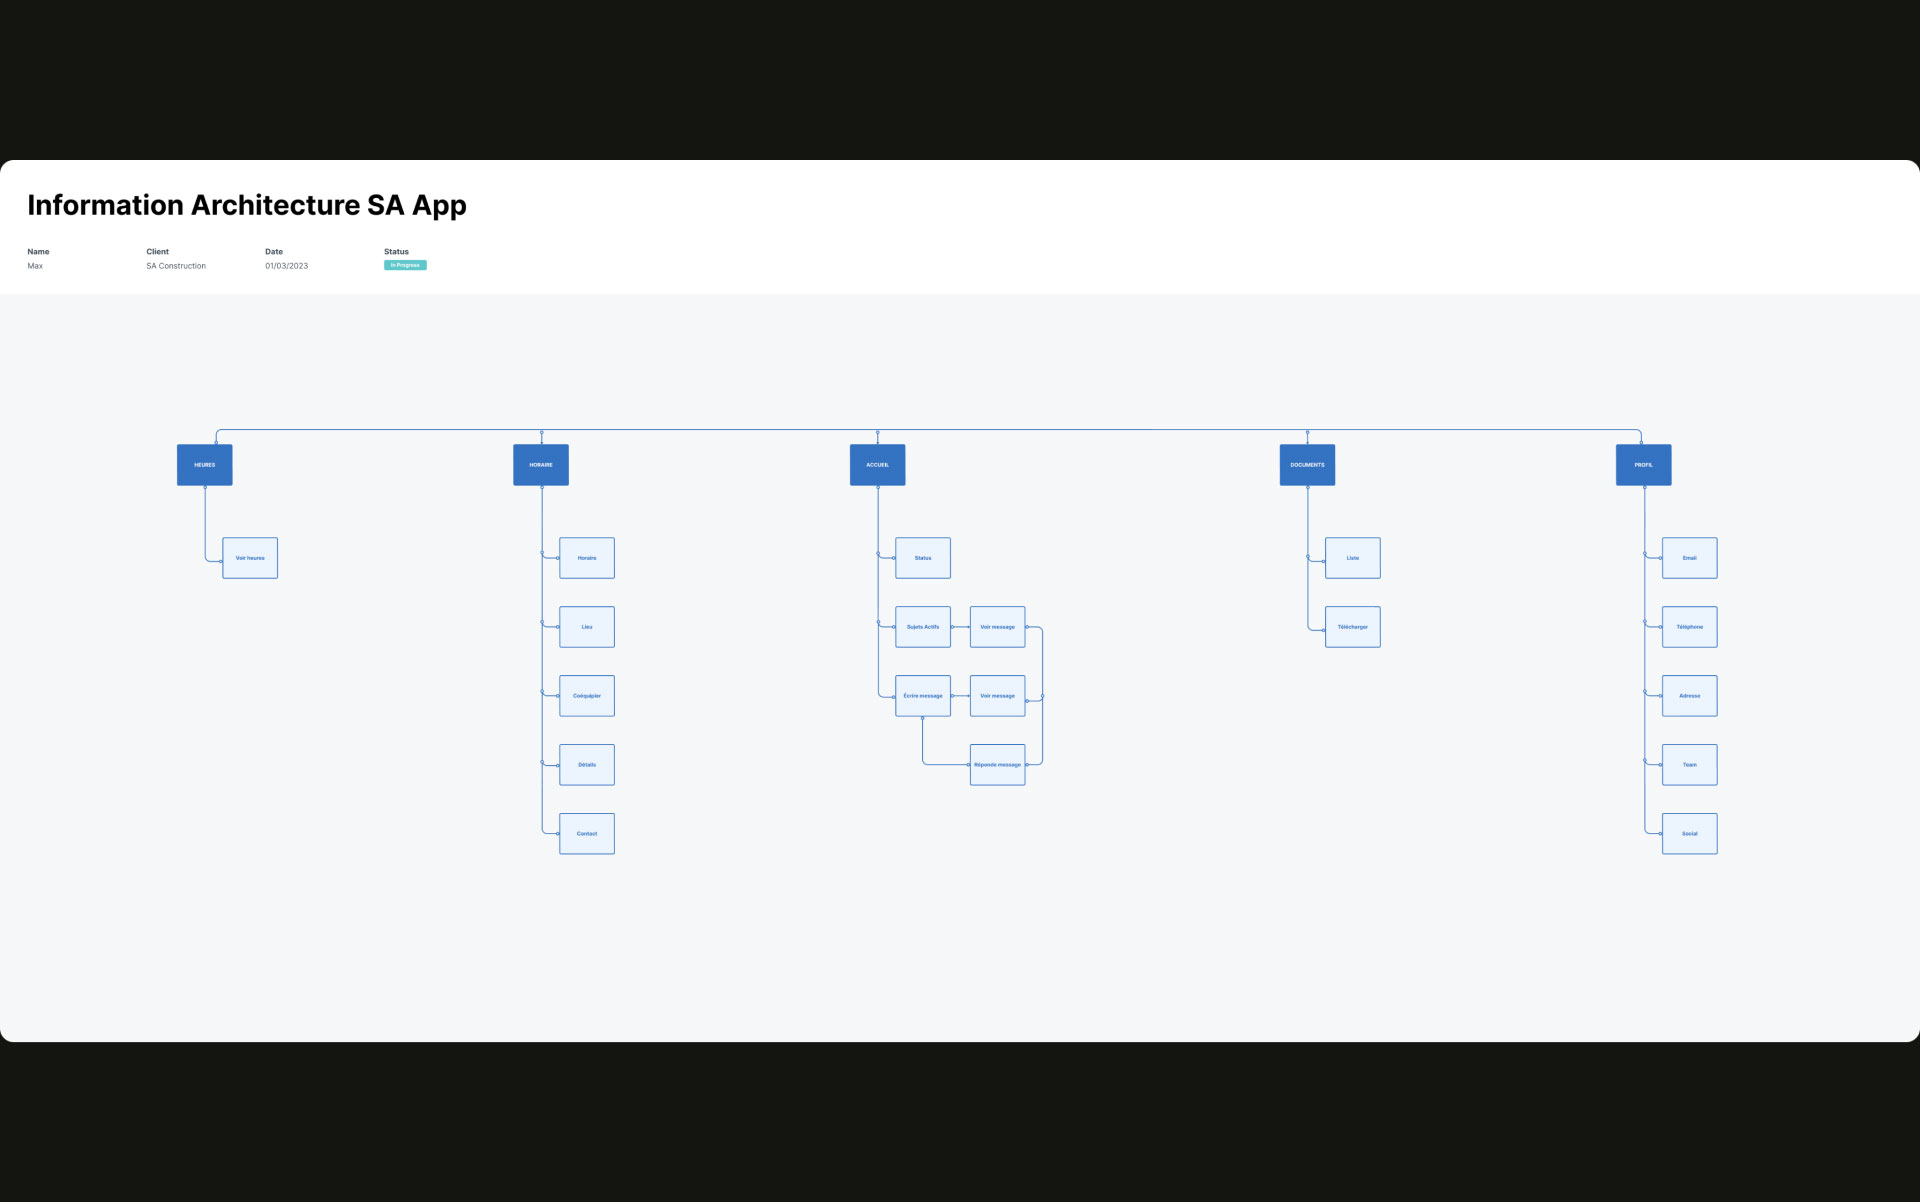Select the Status node under Accueil
The height and width of the screenshot is (1202, 1920).
click(x=923, y=558)
